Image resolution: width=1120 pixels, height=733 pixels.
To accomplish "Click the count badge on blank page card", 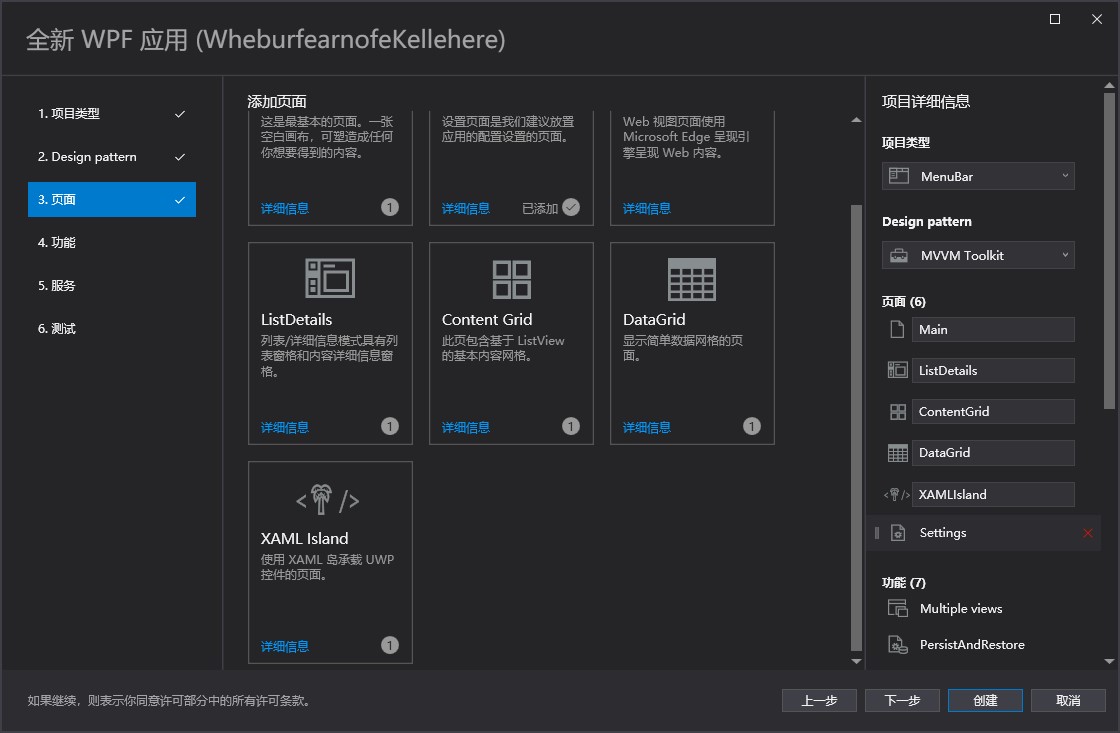I will coord(389,207).
